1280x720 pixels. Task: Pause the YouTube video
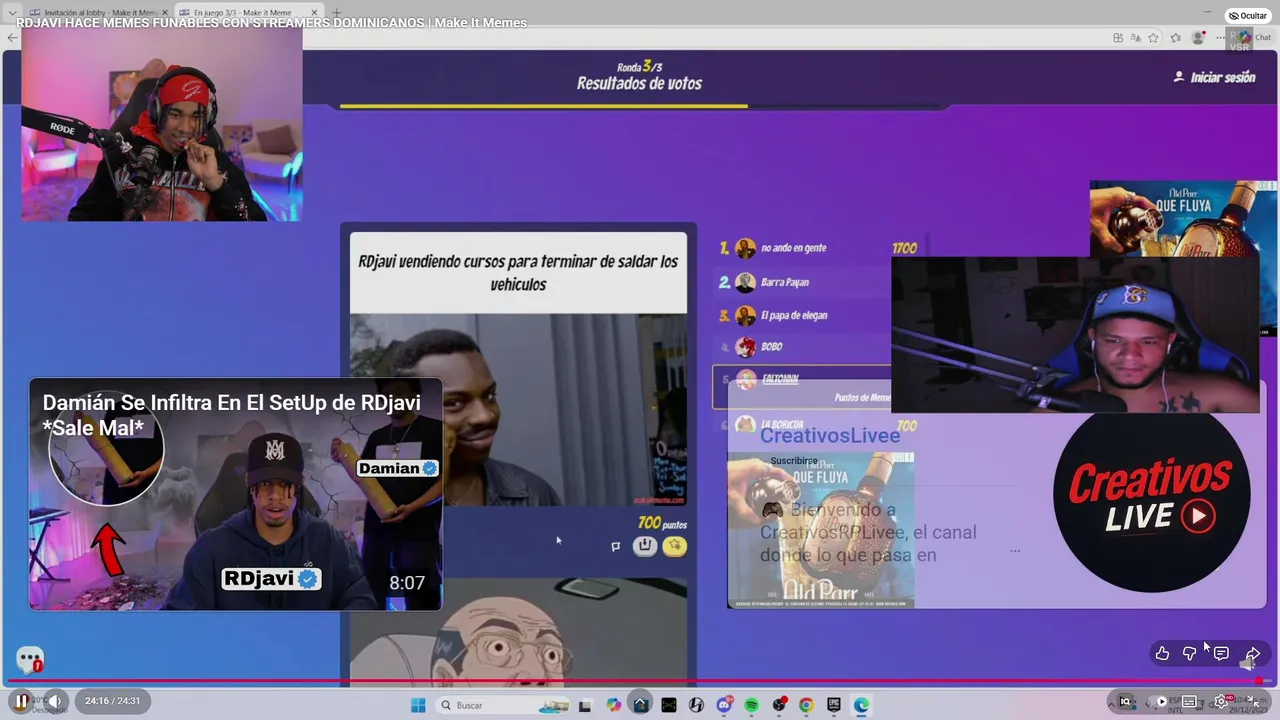(21, 701)
